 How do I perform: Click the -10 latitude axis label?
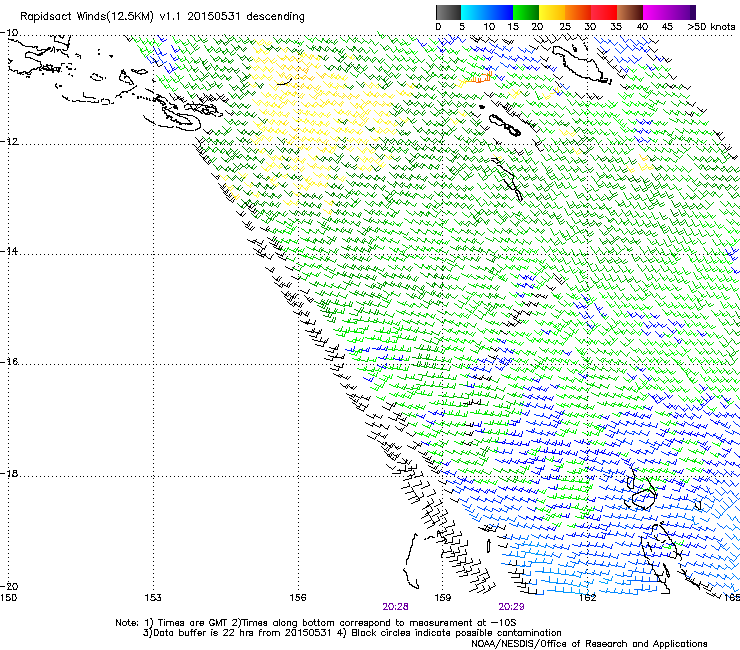click(9, 33)
